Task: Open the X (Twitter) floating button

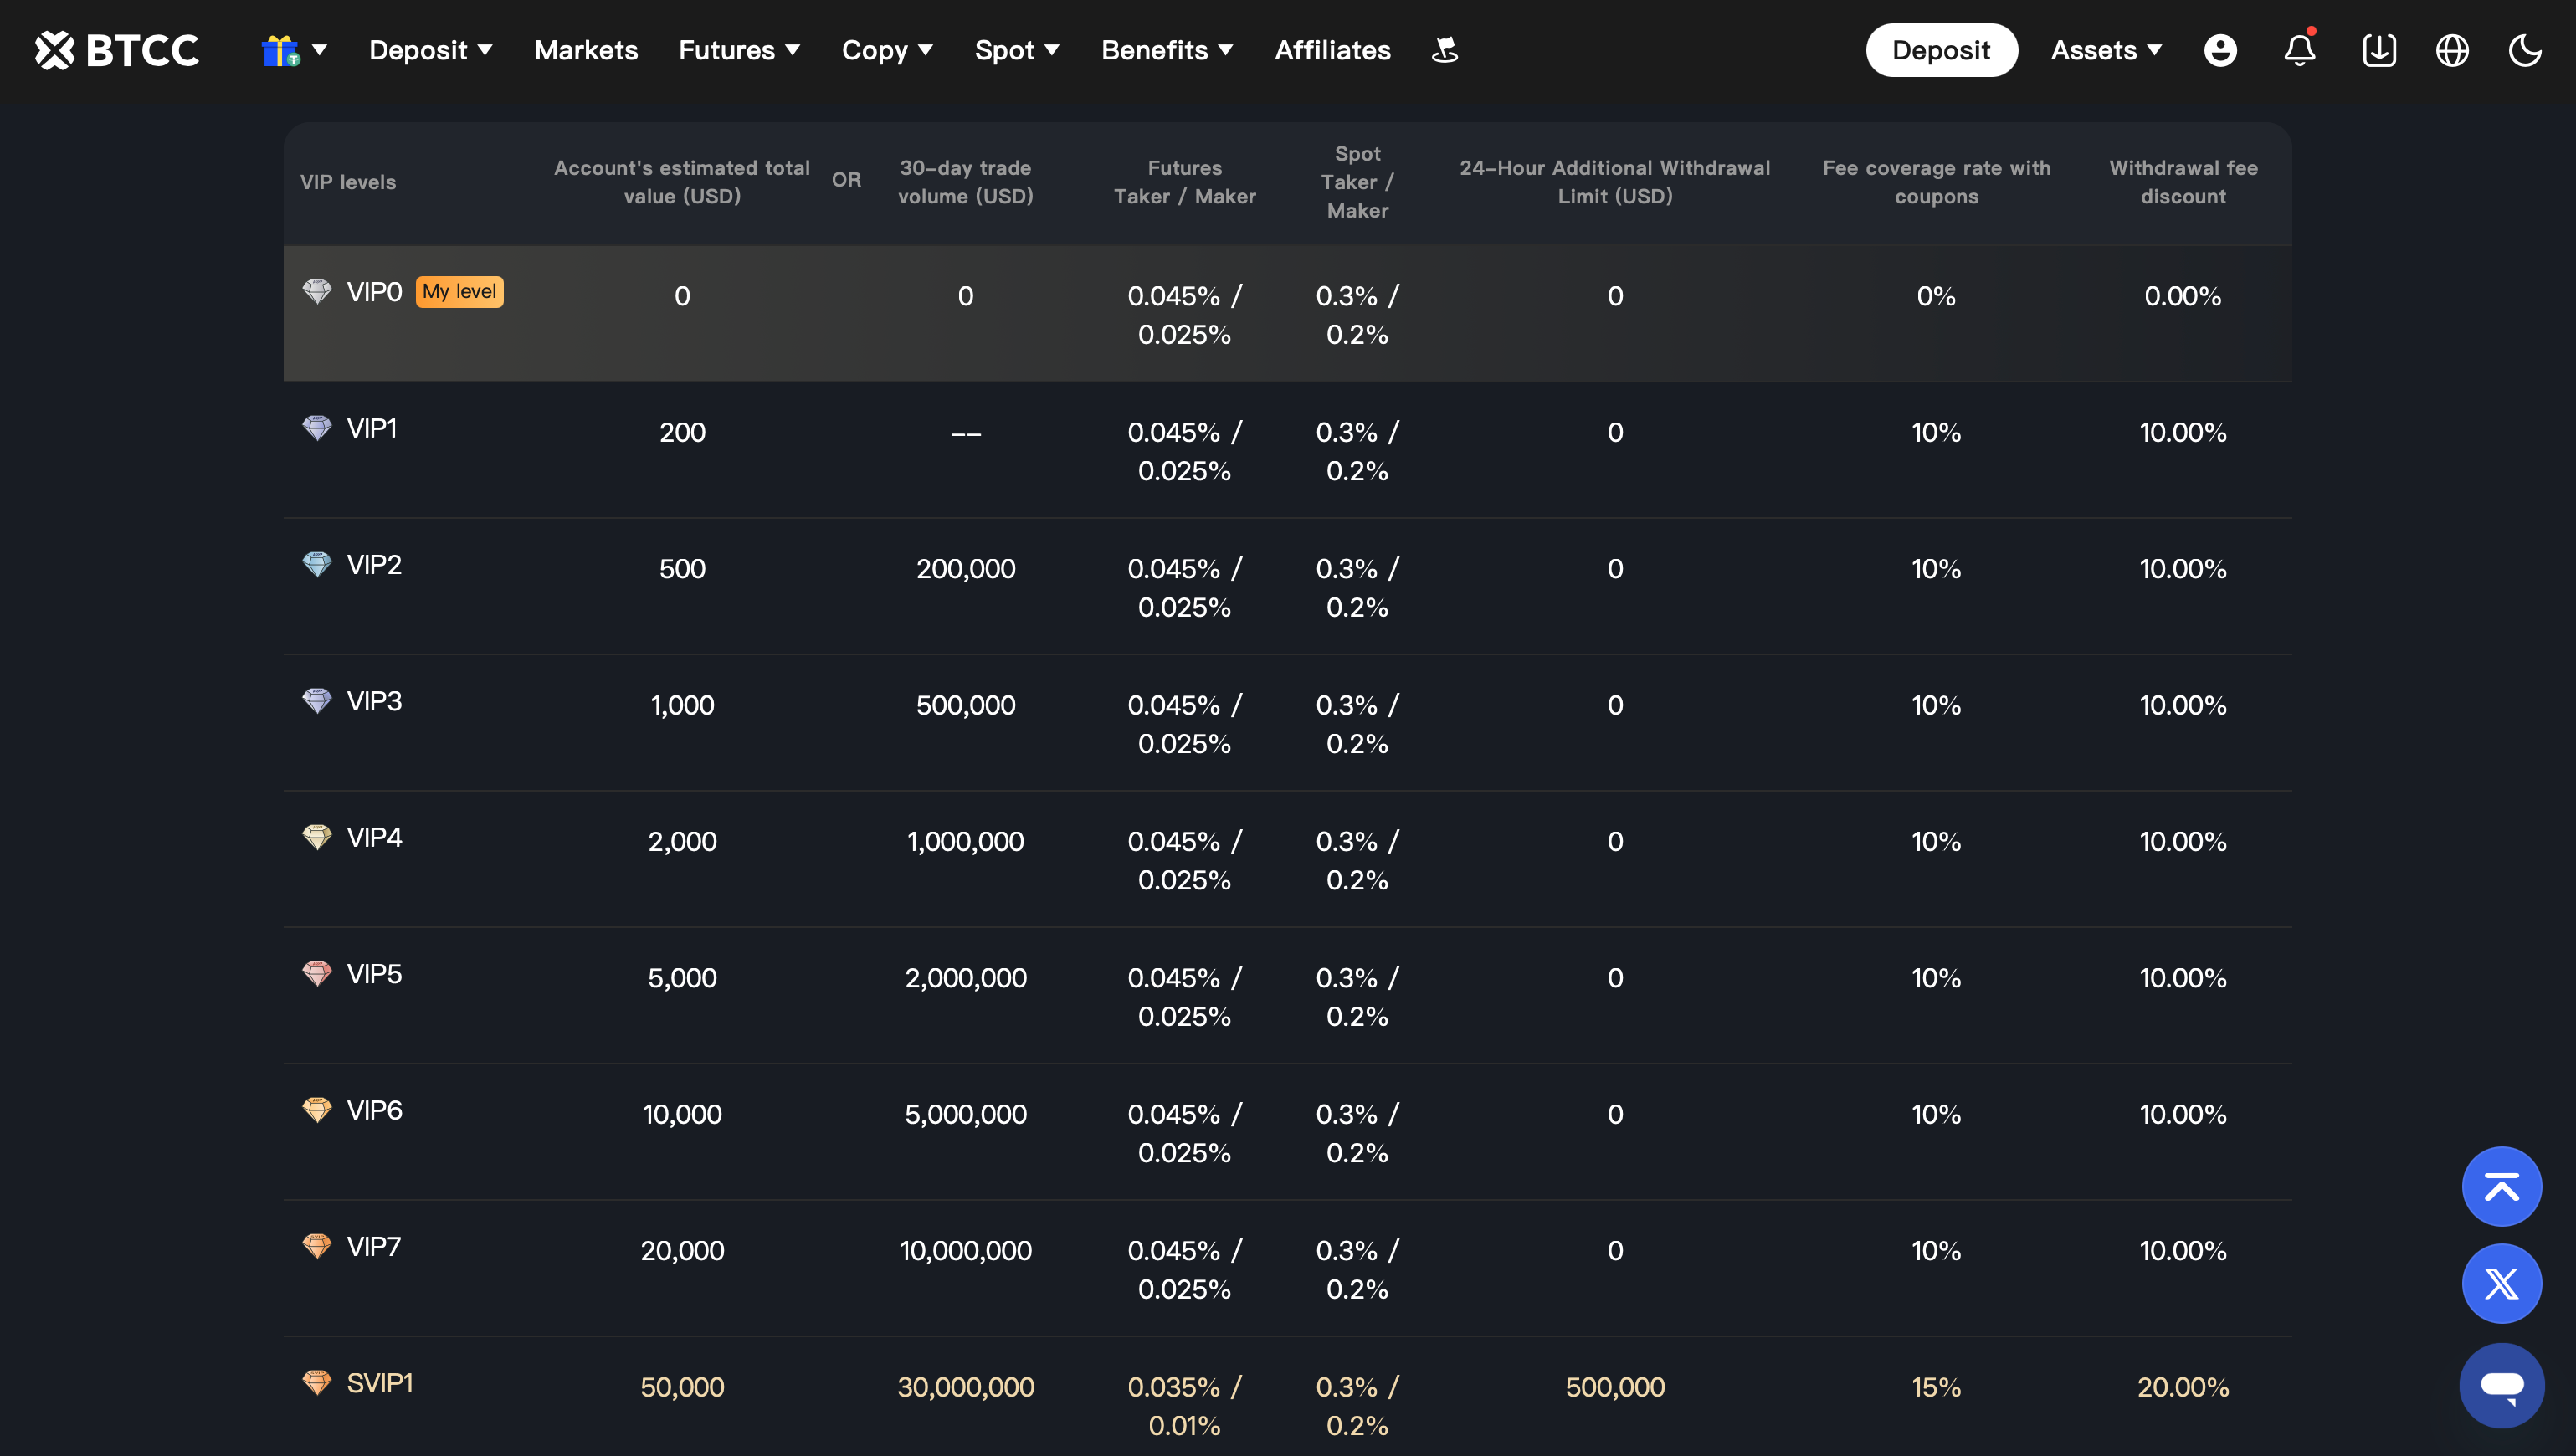Action: [2502, 1283]
